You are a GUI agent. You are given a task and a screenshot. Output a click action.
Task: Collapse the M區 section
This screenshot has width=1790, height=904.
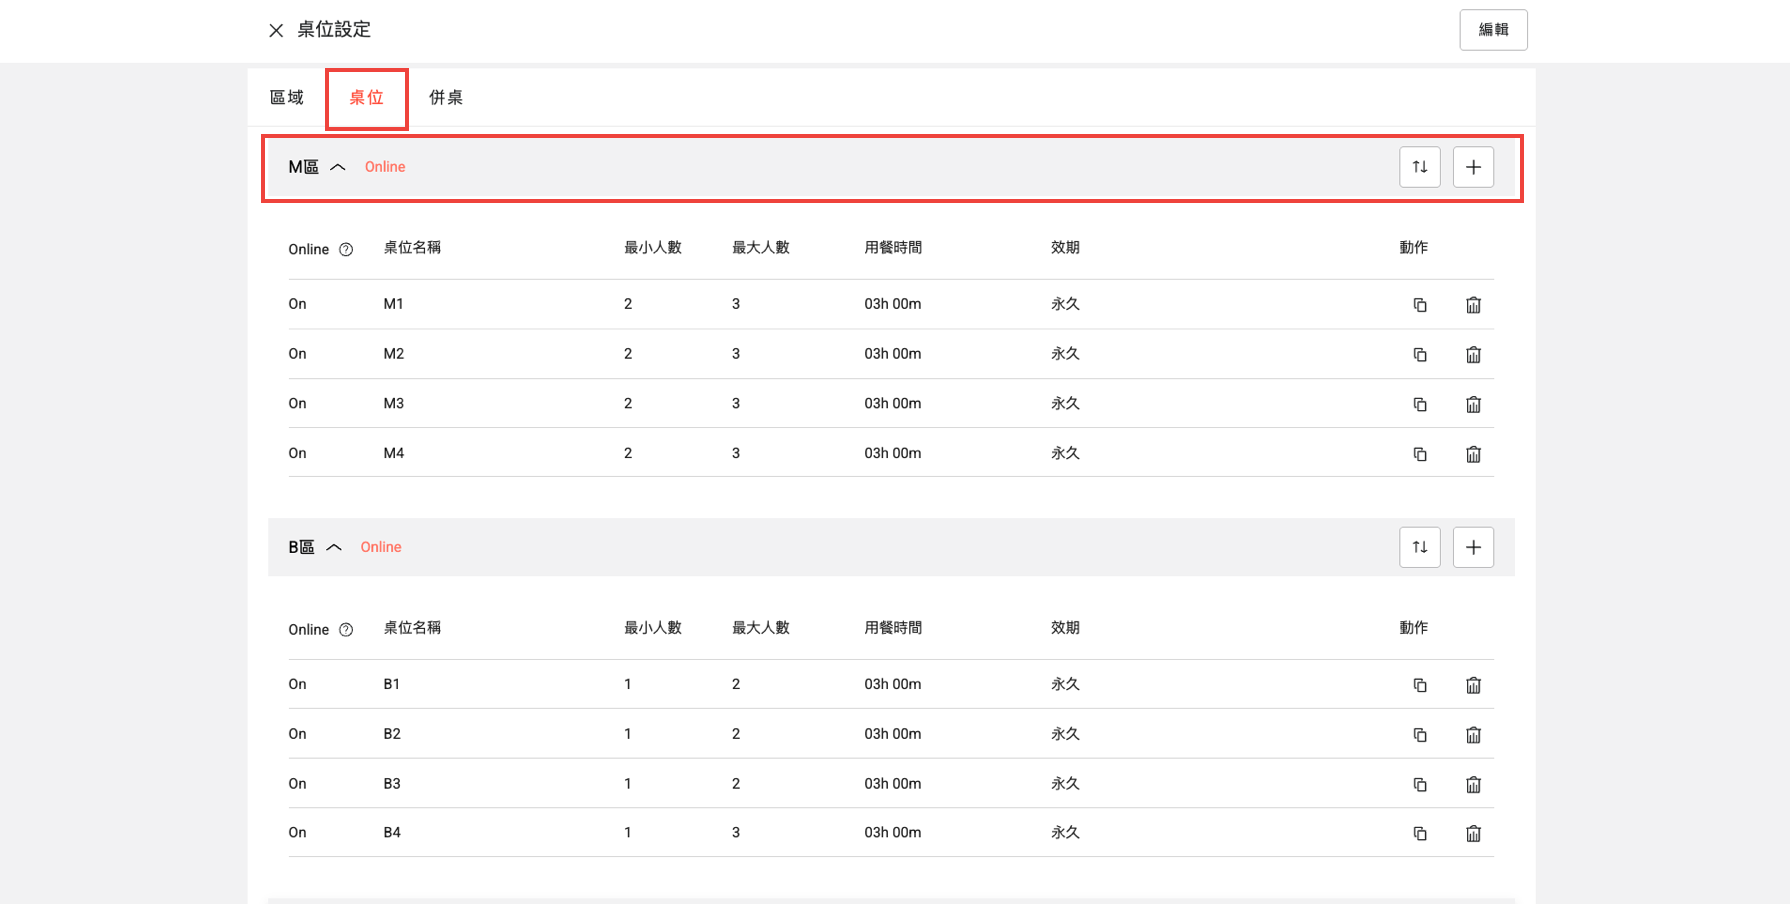pyautogui.click(x=338, y=167)
